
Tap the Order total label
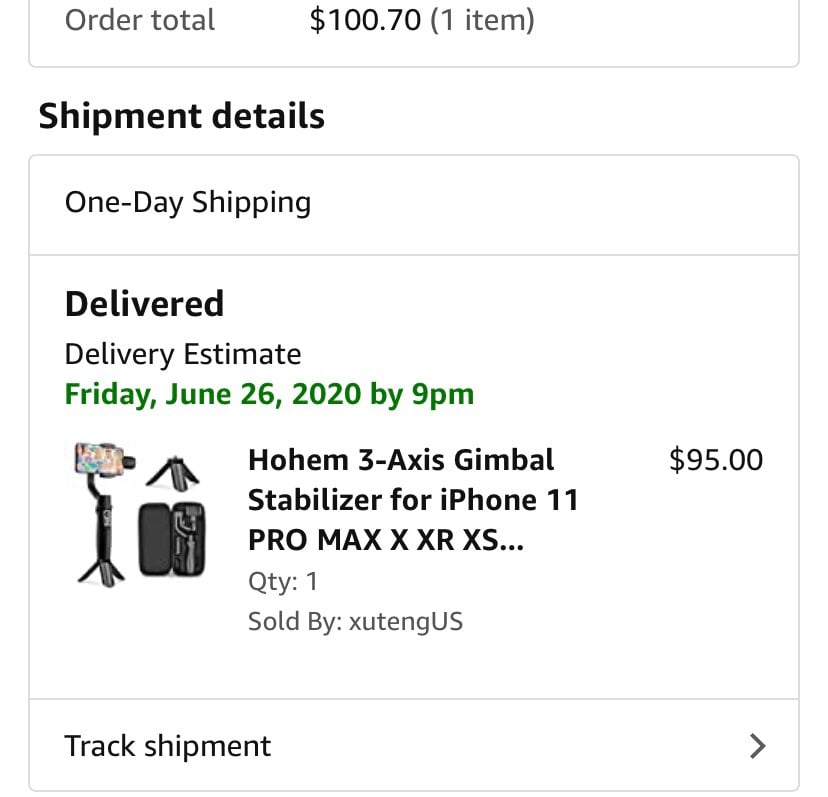[x=139, y=20]
